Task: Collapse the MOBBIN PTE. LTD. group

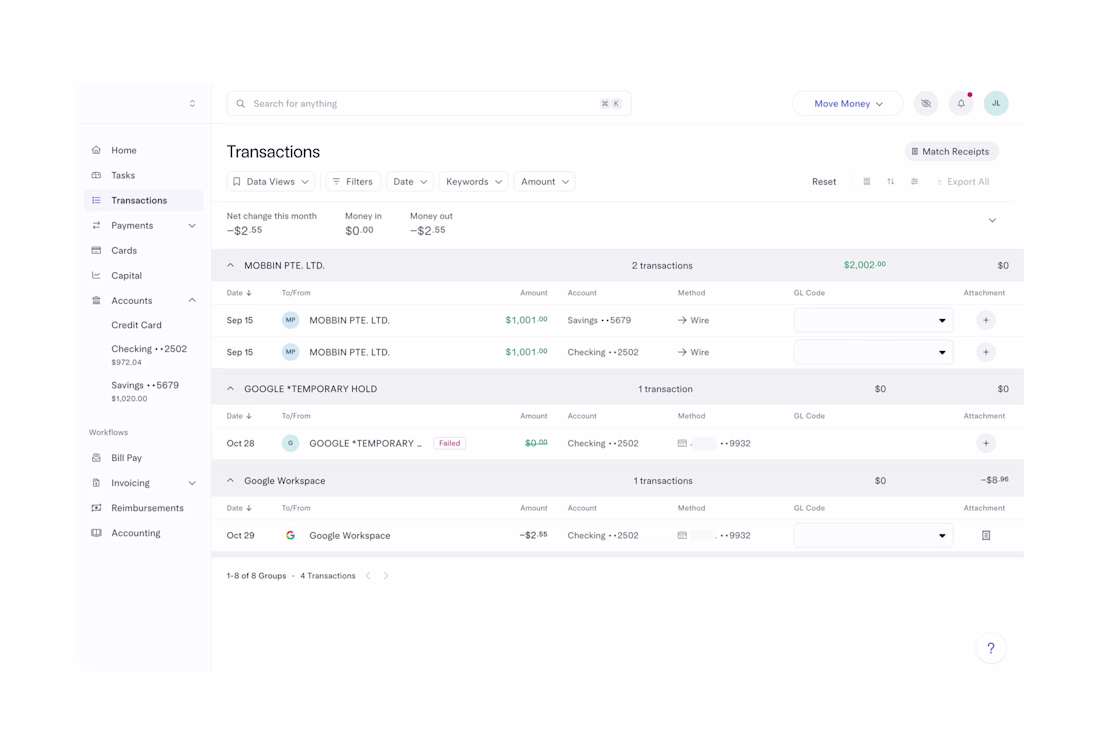Action: (231, 266)
